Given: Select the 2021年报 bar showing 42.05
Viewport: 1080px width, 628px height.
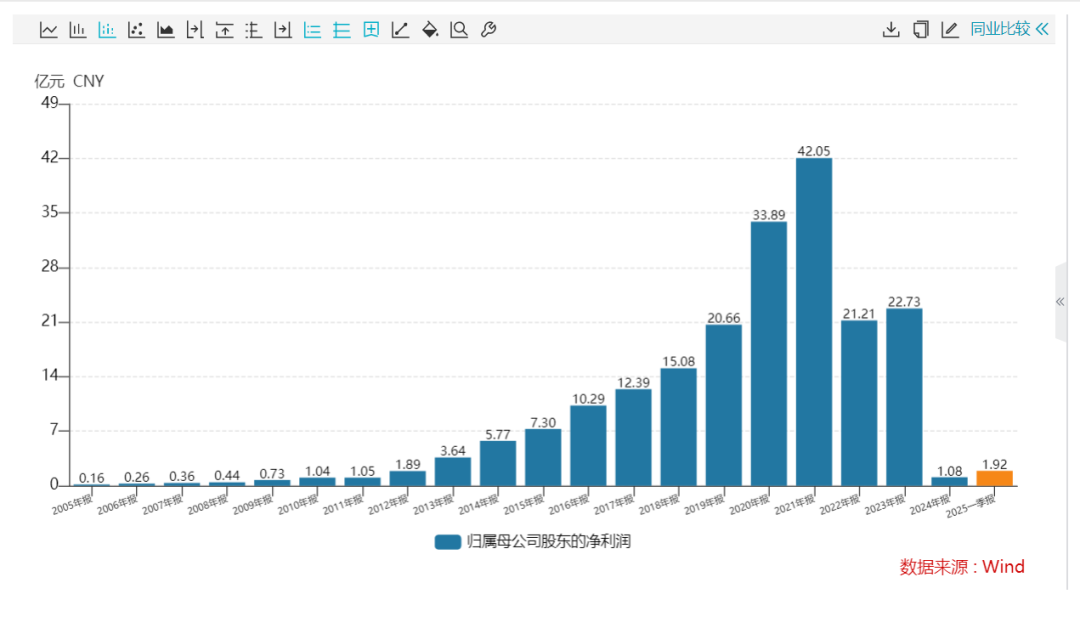Looking at the screenshot, I should pyautogui.click(x=813, y=321).
